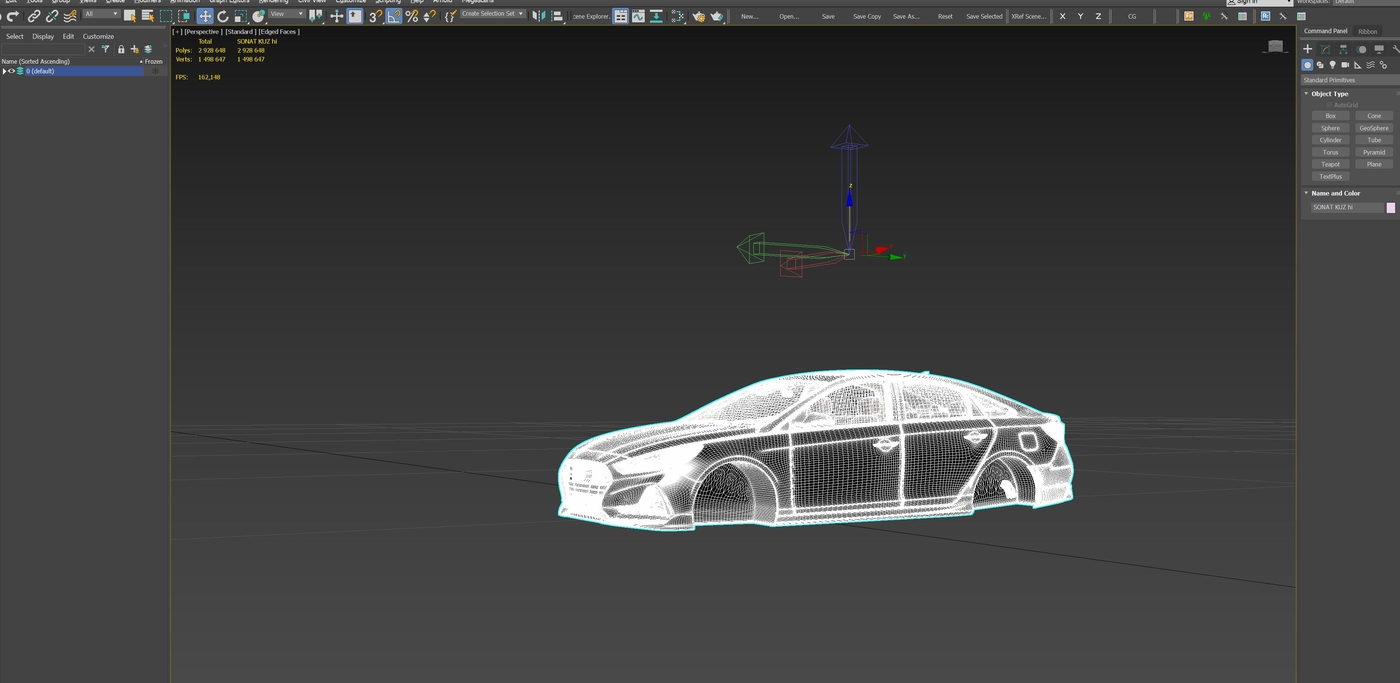Select the Lights category icon
The width and height of the screenshot is (1400, 683).
1332,65
